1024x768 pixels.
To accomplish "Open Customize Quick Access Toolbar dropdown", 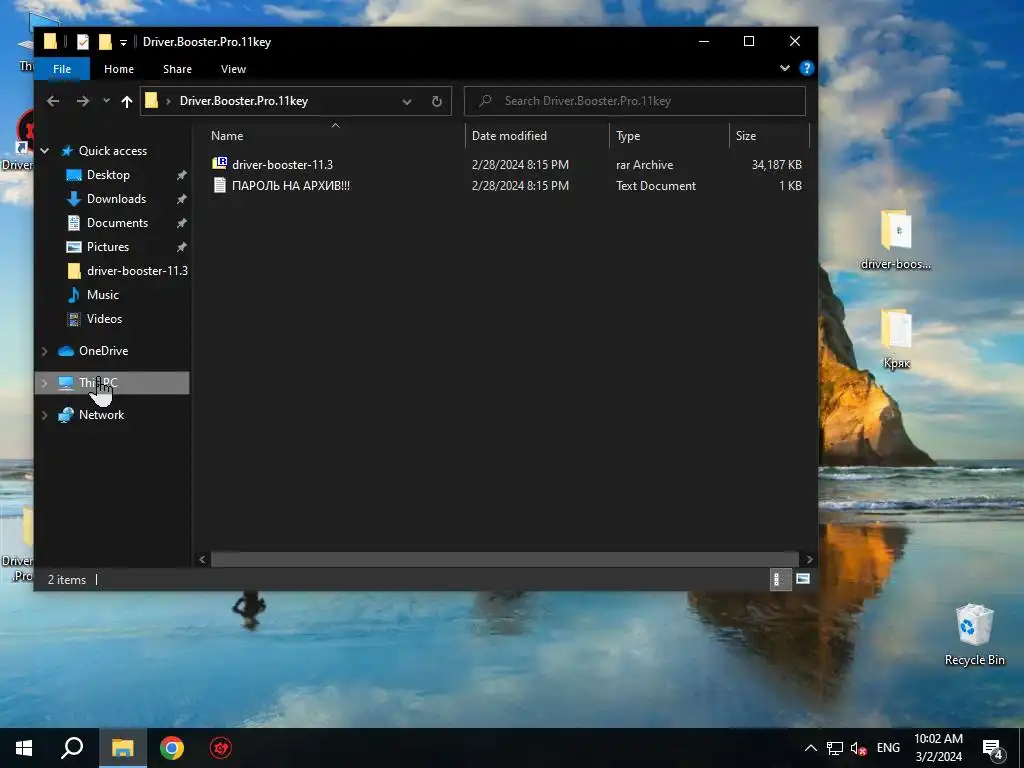I will [123, 43].
